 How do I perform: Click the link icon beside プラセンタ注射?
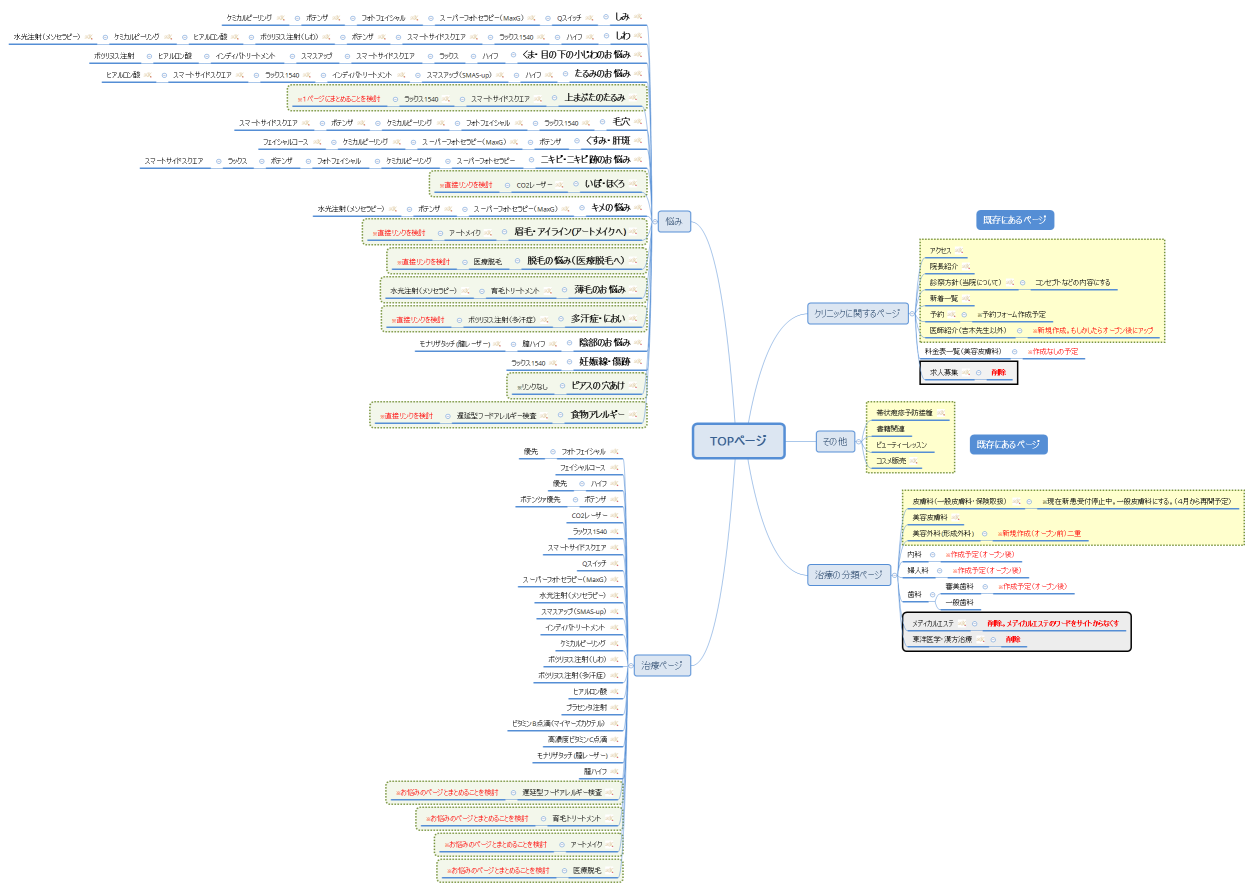coord(615,707)
